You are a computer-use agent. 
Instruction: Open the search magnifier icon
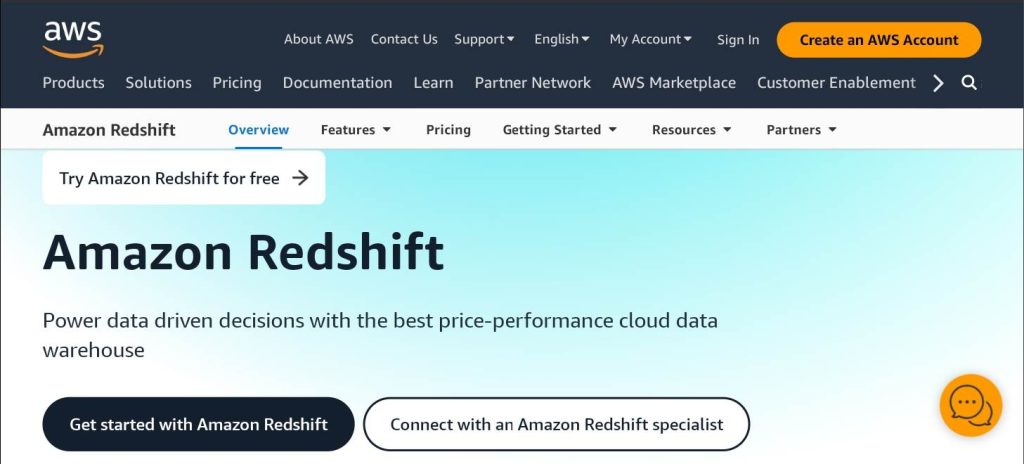[x=969, y=83]
